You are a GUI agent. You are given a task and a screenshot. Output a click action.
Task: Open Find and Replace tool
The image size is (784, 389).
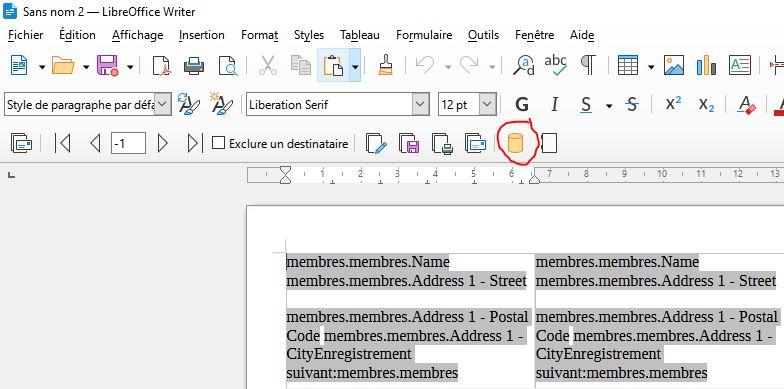point(523,66)
